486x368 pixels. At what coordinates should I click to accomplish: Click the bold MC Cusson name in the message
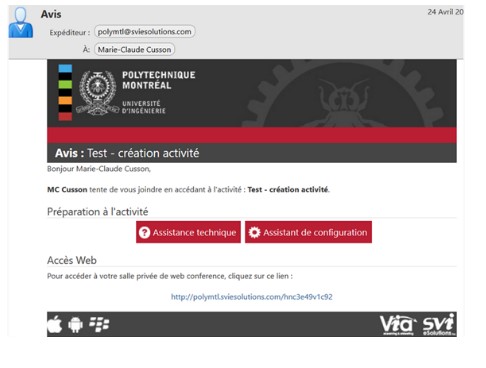67,190
